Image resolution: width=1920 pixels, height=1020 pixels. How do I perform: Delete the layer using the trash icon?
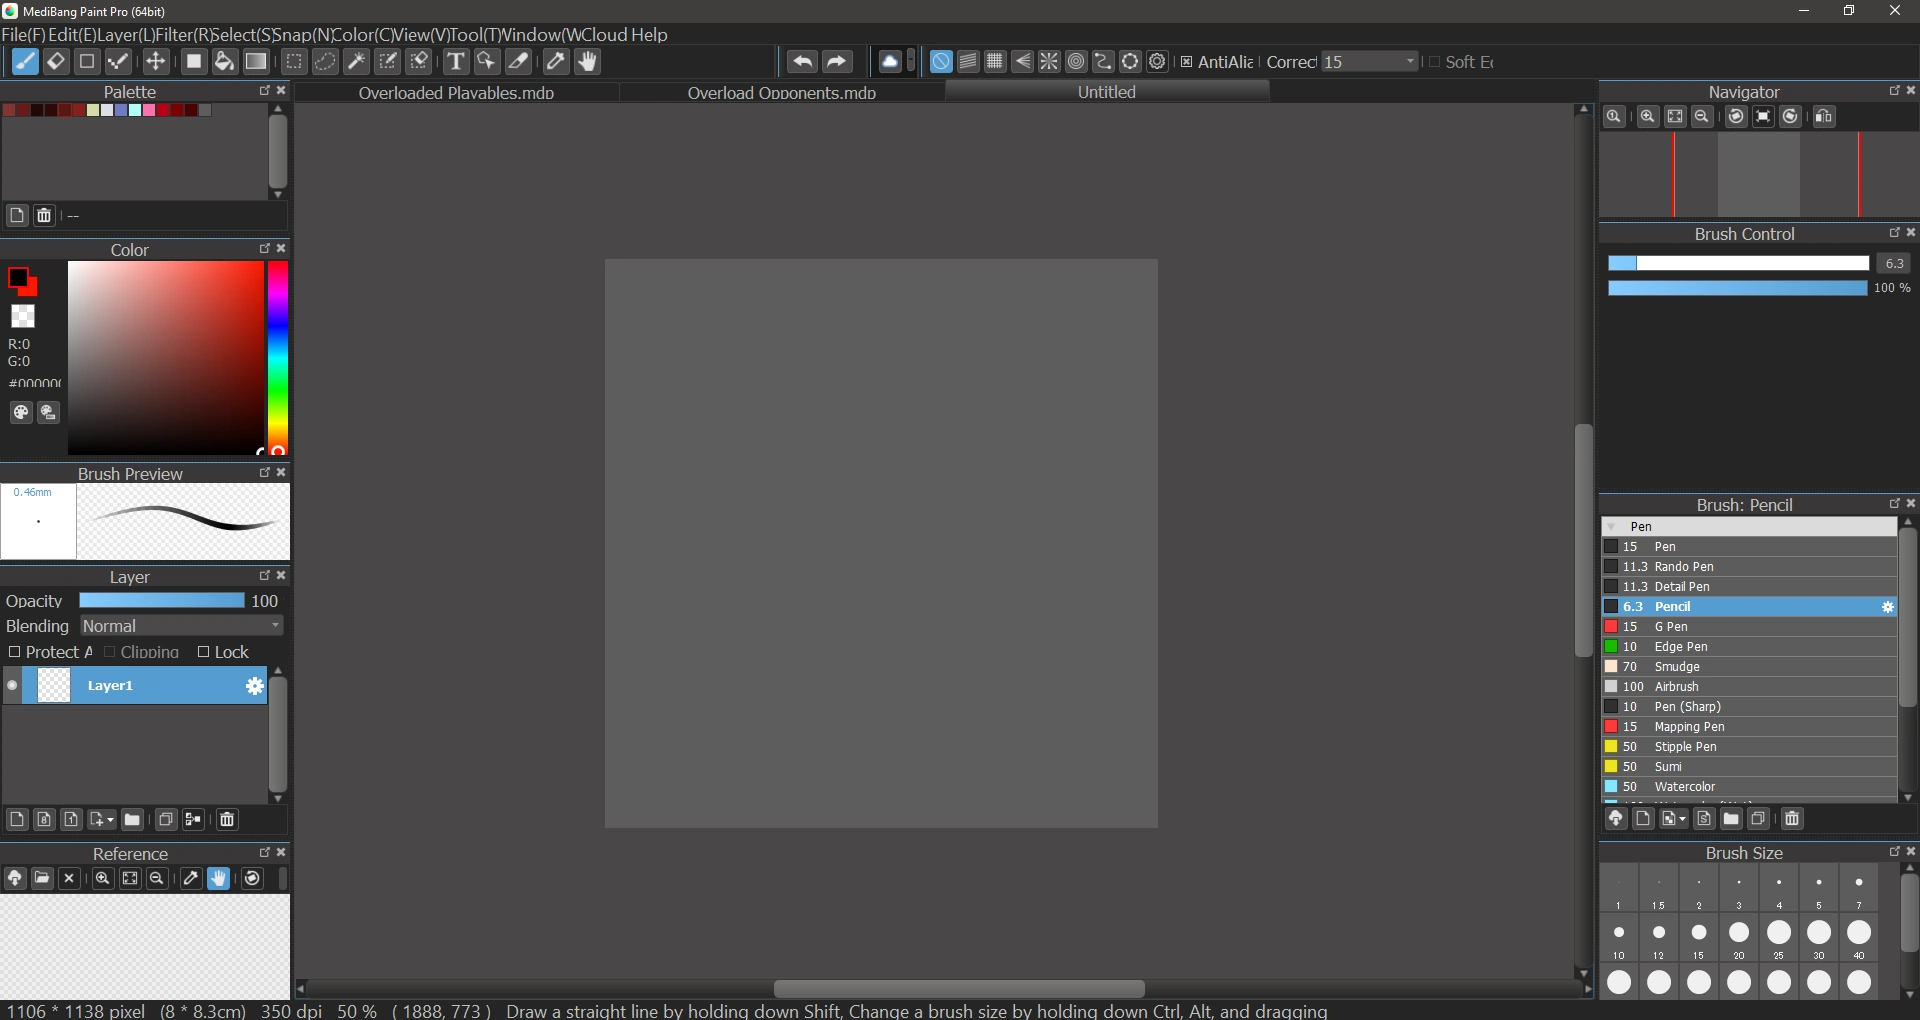pos(227,820)
